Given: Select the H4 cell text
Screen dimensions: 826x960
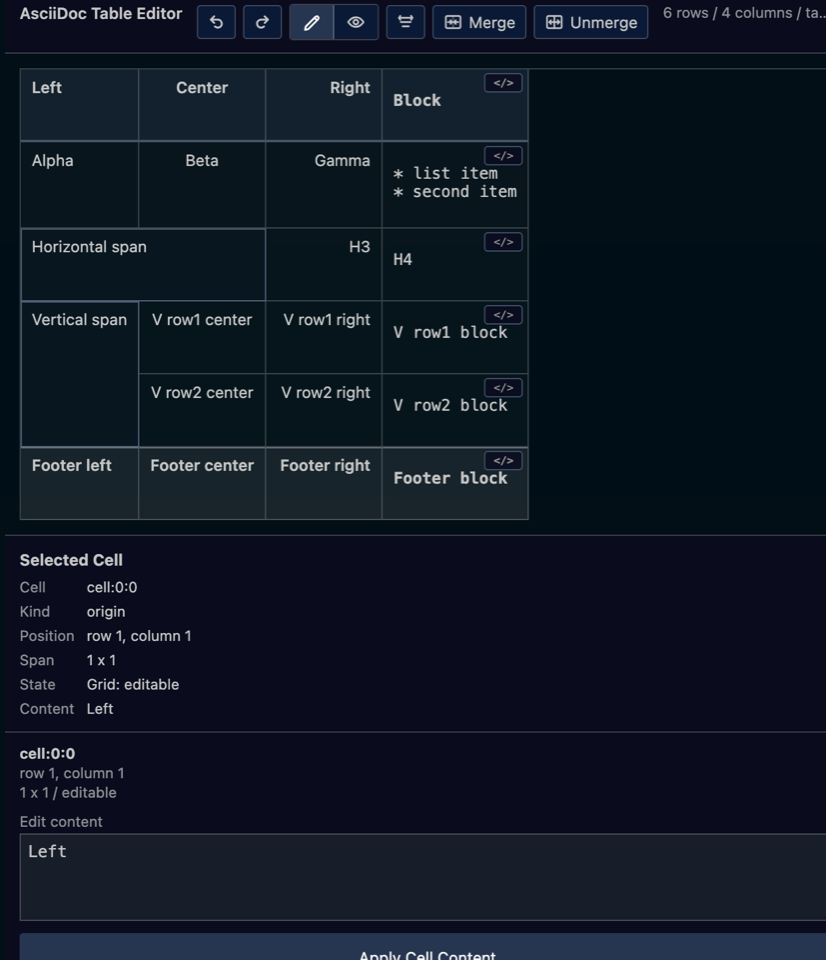Looking at the screenshot, I should coord(402,260).
